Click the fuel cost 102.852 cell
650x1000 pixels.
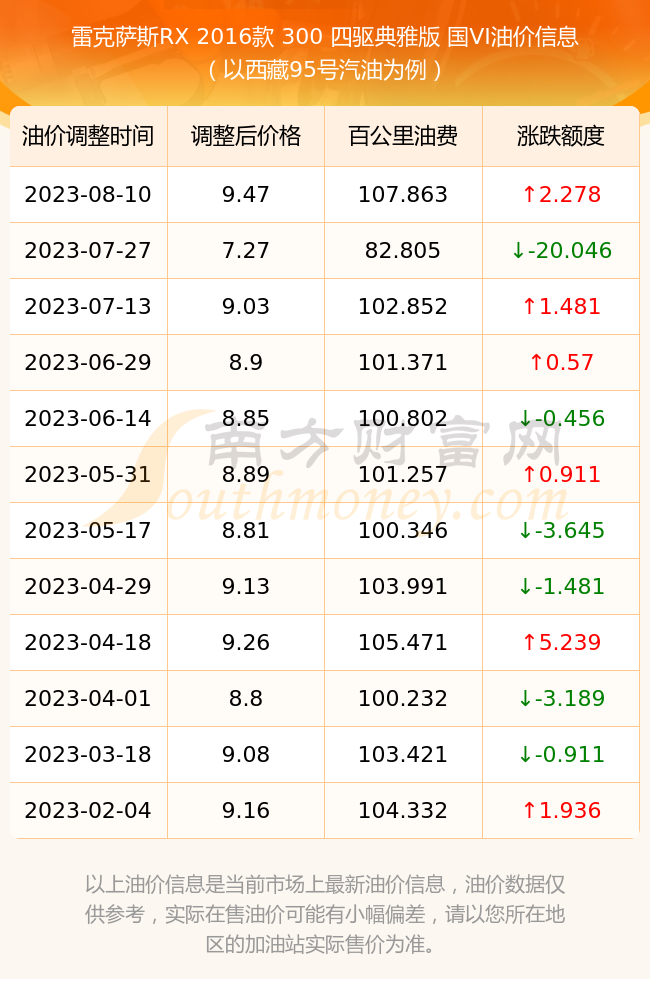(403, 307)
